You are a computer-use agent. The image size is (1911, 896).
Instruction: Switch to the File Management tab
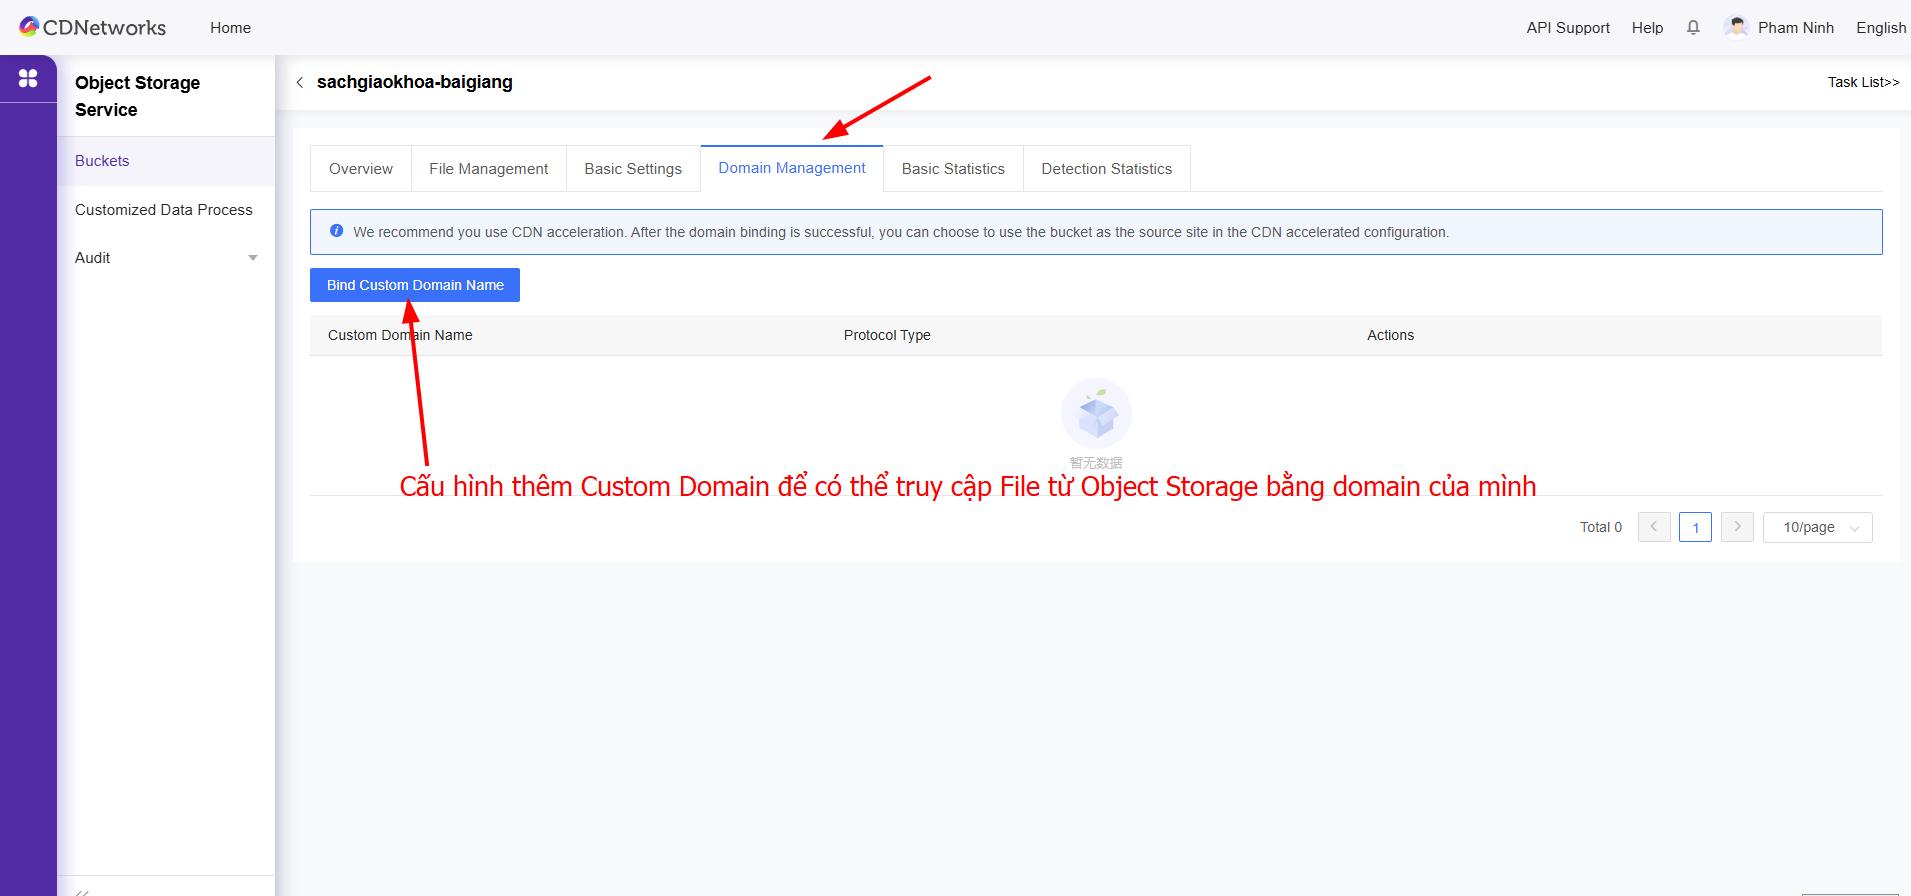[488, 169]
